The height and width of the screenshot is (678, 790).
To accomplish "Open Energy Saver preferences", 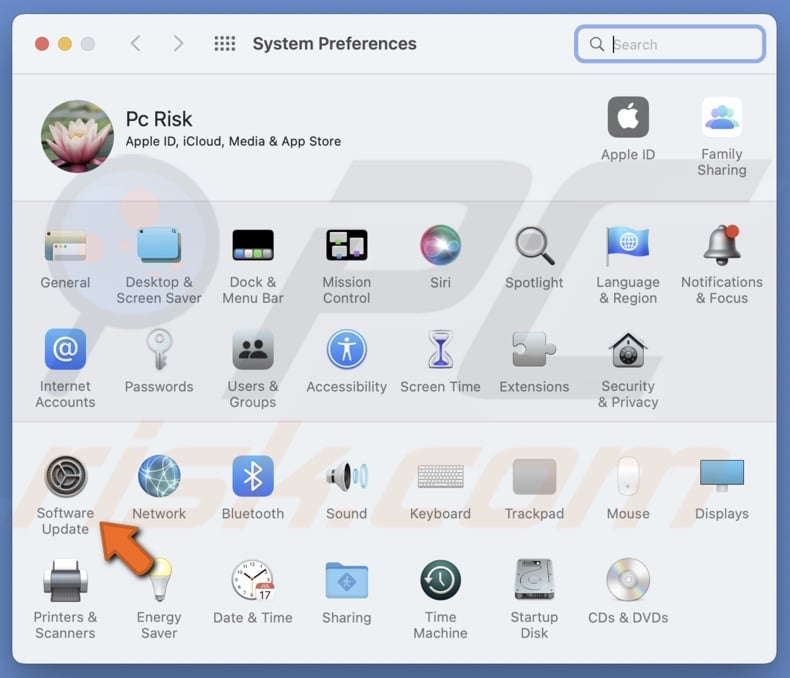I will [x=160, y=580].
